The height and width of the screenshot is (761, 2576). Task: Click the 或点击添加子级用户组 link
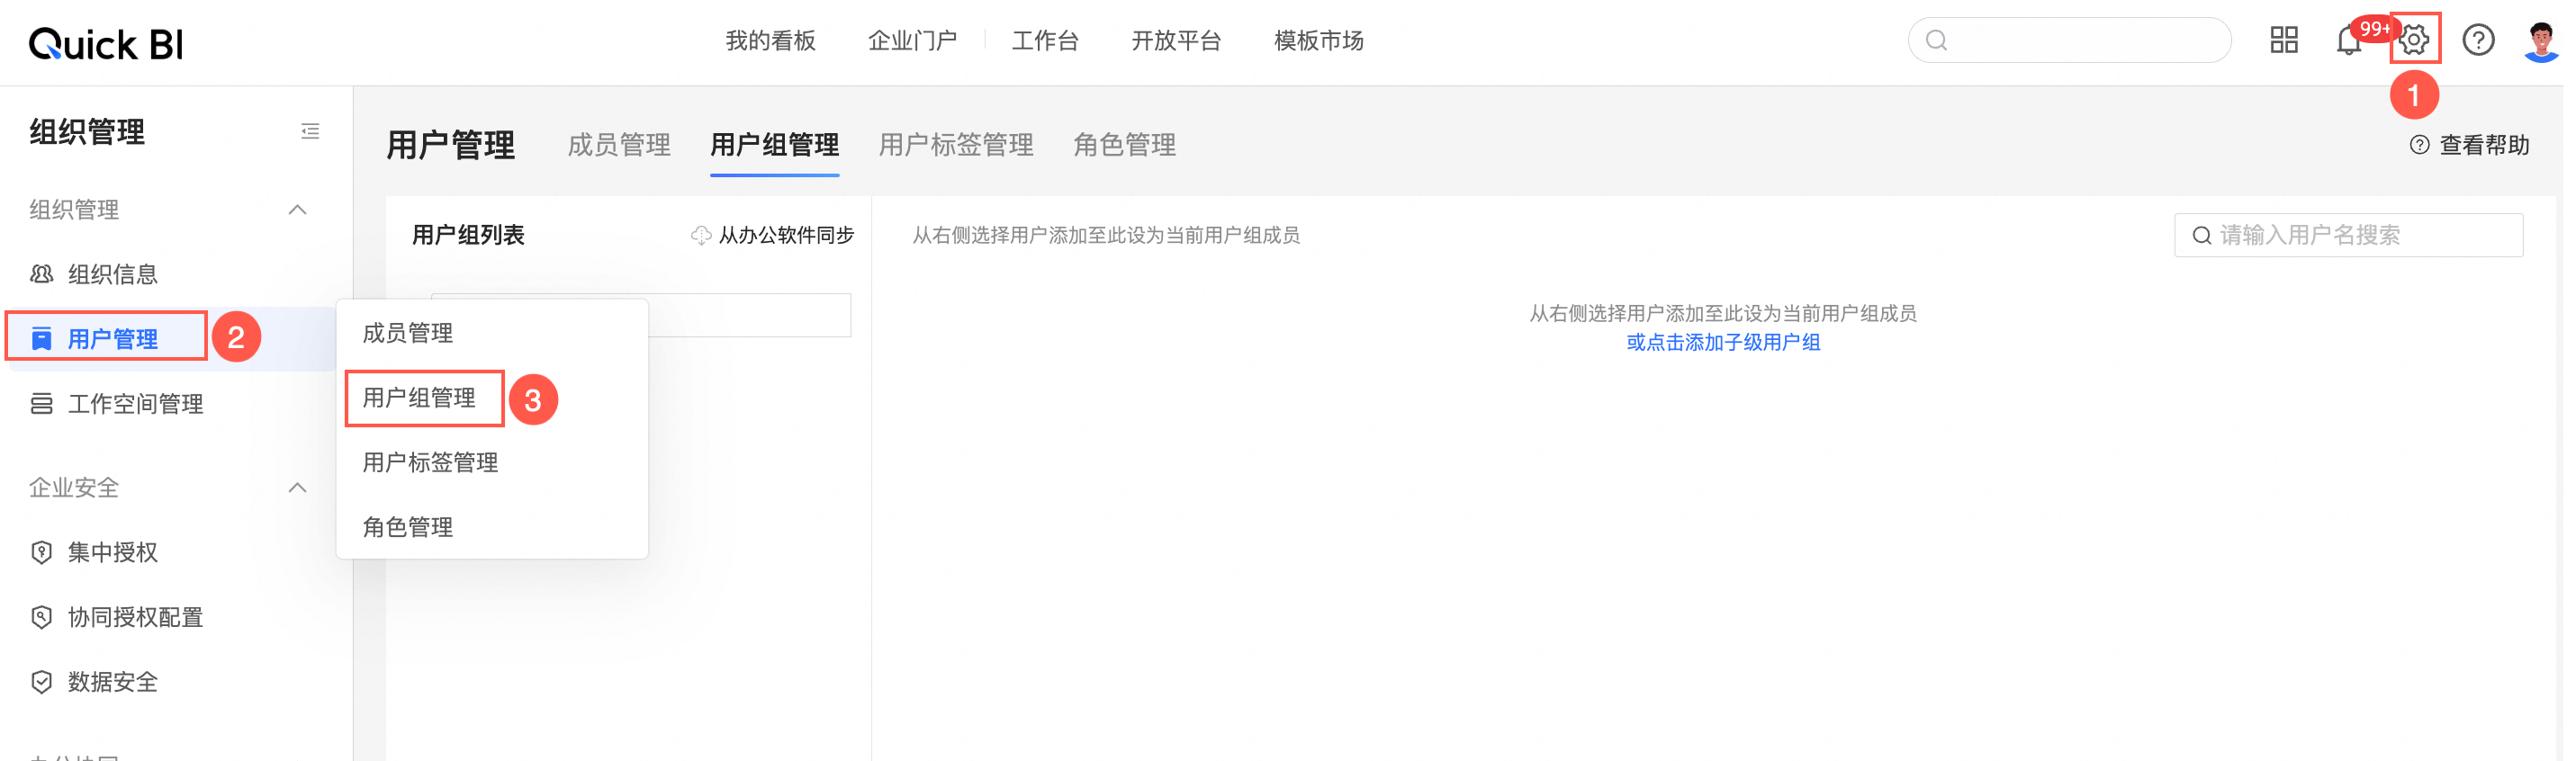[x=1722, y=342]
